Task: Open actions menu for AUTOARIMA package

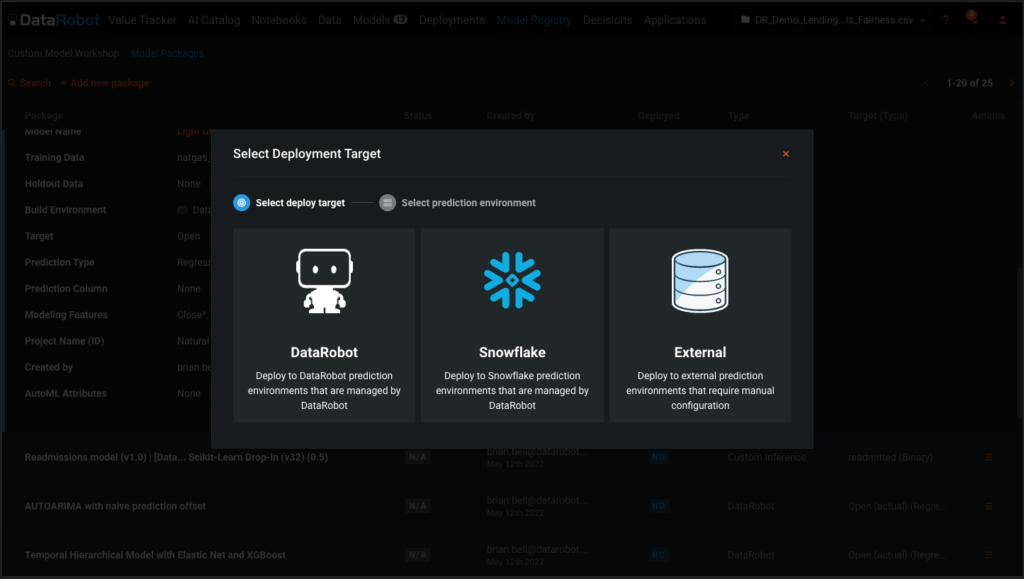Action: pyautogui.click(x=990, y=506)
